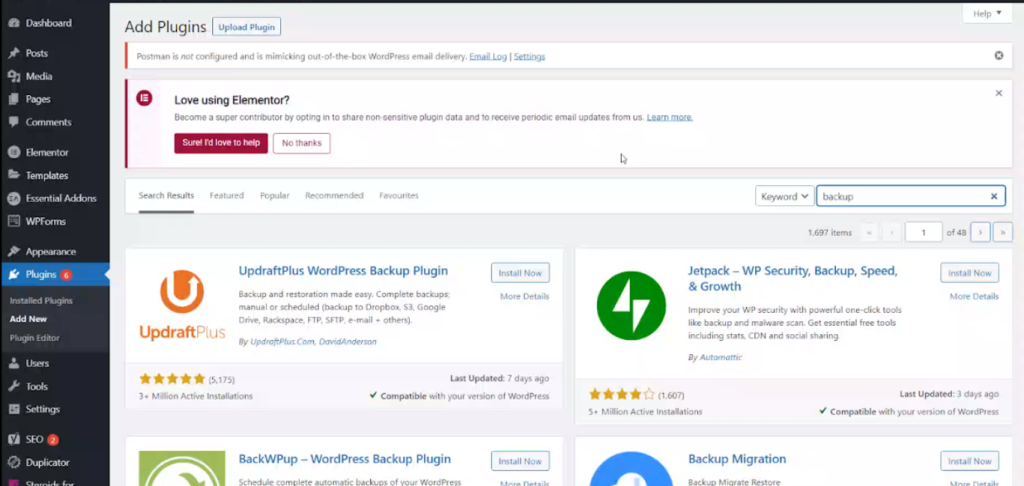Install BackWPup plugin now

(520, 461)
